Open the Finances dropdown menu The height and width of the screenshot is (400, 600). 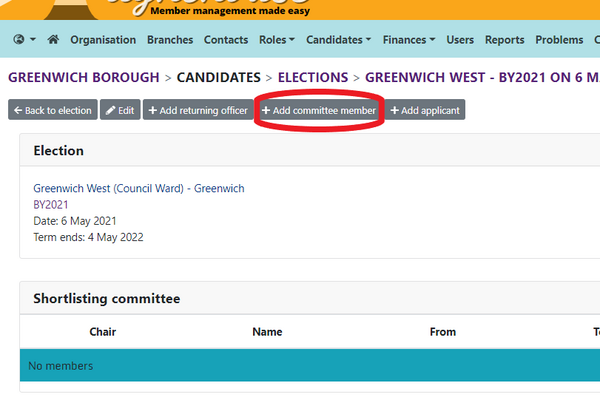click(409, 40)
